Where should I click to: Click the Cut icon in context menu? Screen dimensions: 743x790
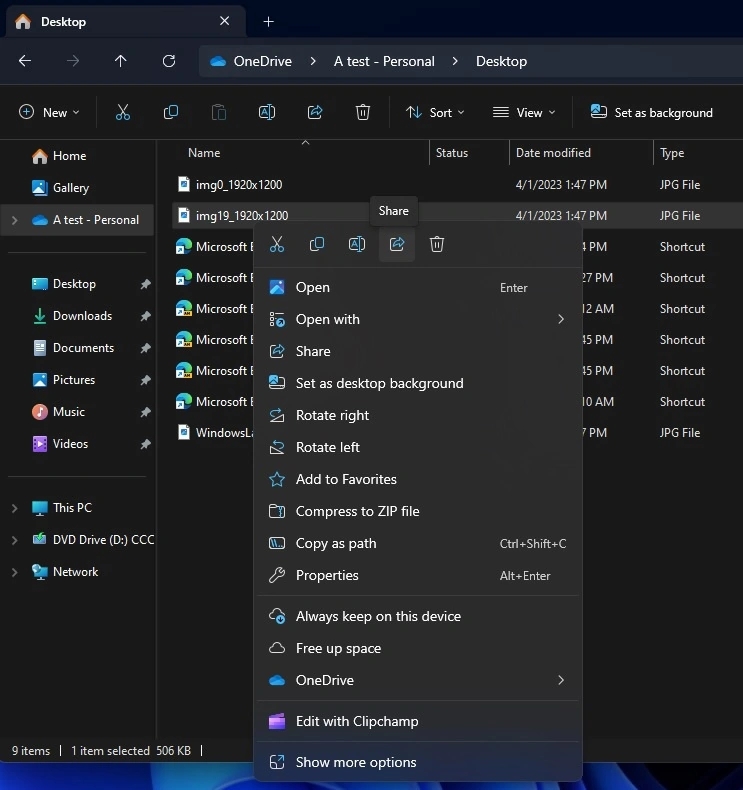coord(277,244)
